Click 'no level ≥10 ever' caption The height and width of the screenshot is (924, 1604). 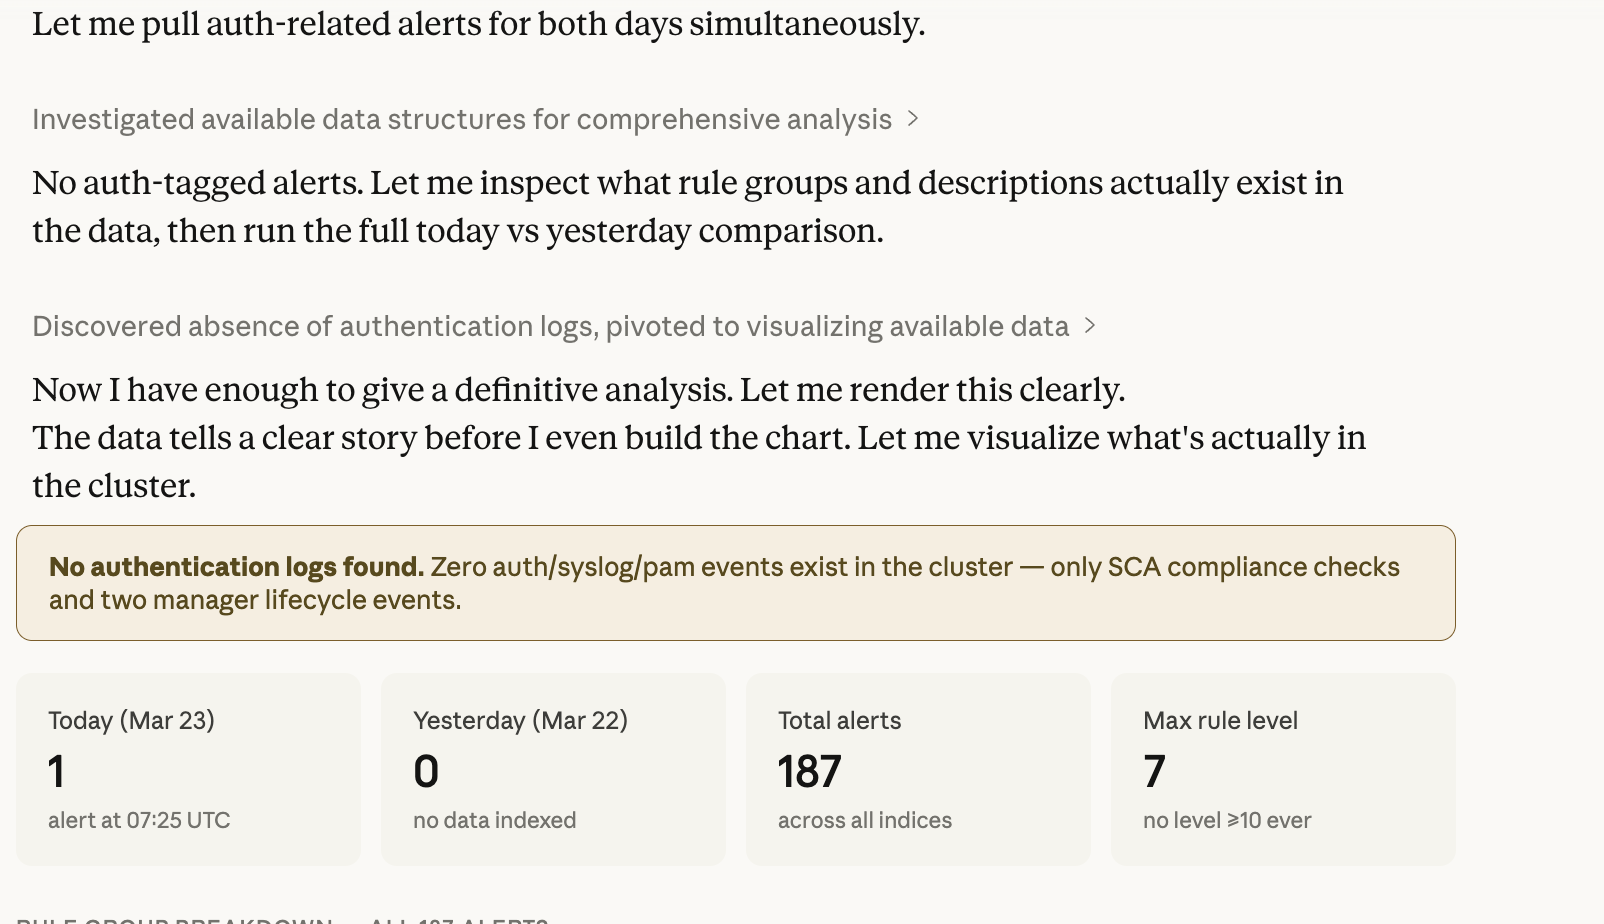(x=1226, y=820)
